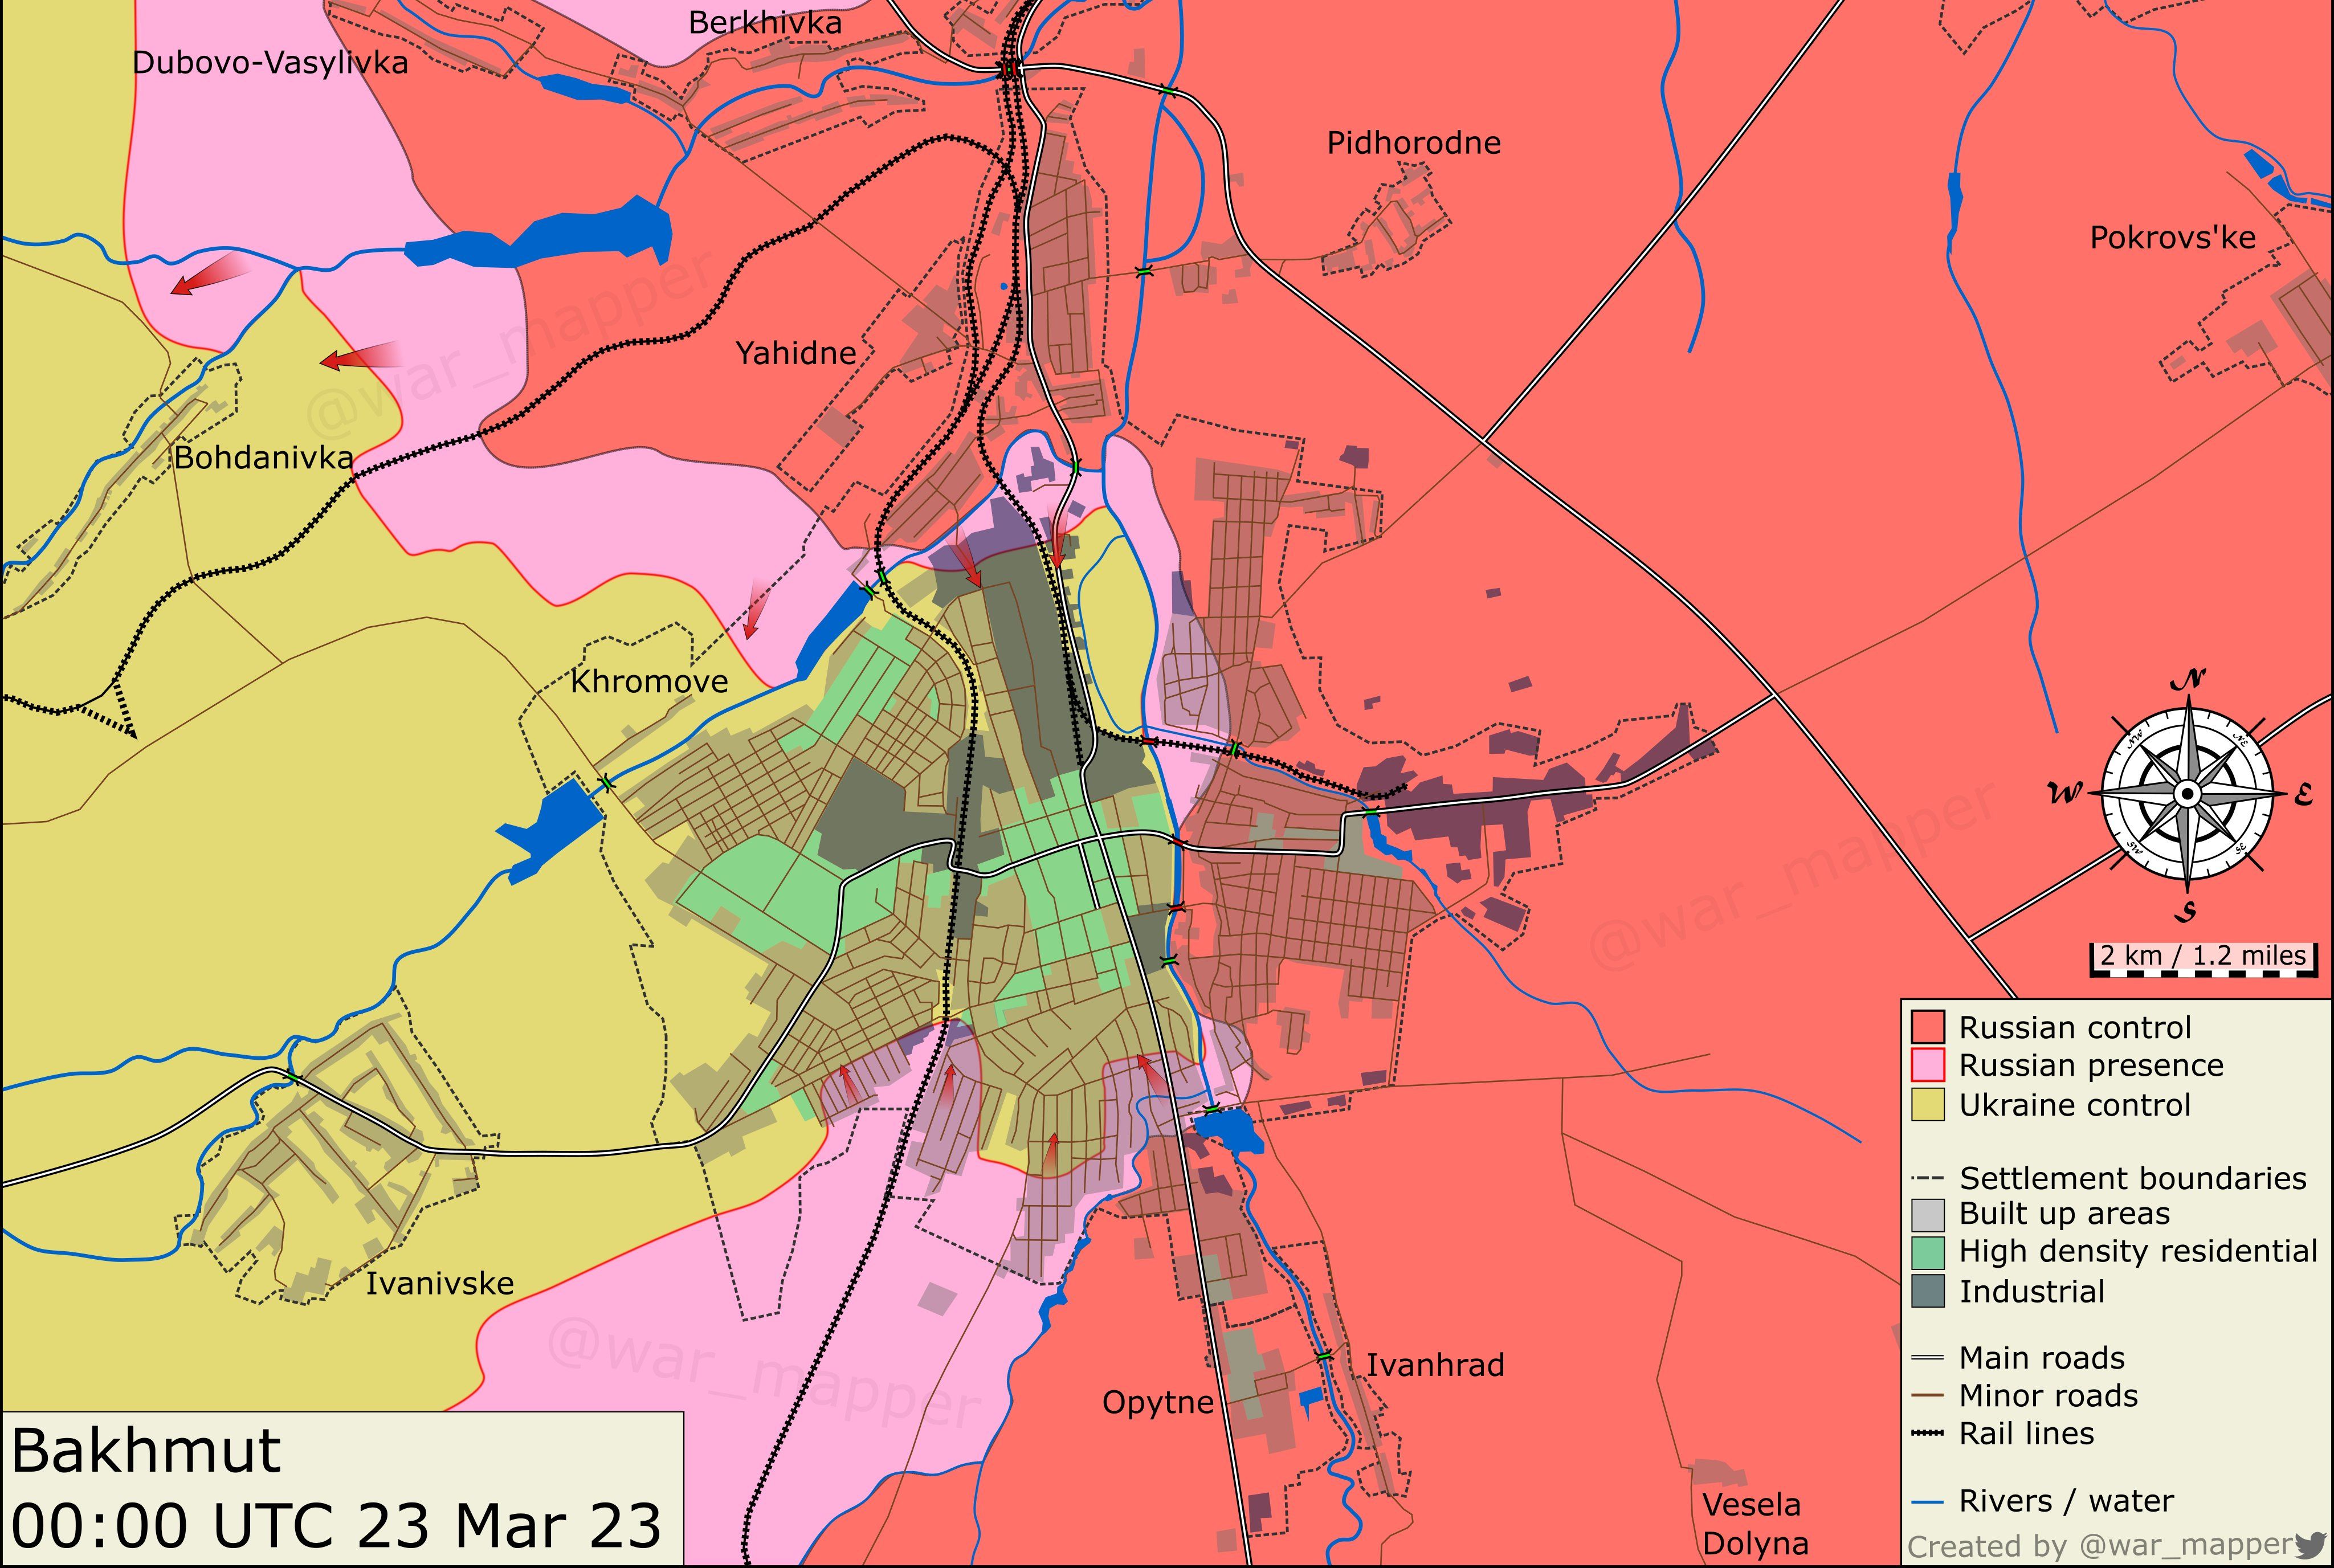Click the Created by @war_mapper credit
Viewport: 2334px width, 1568px height.
click(x=2100, y=1546)
